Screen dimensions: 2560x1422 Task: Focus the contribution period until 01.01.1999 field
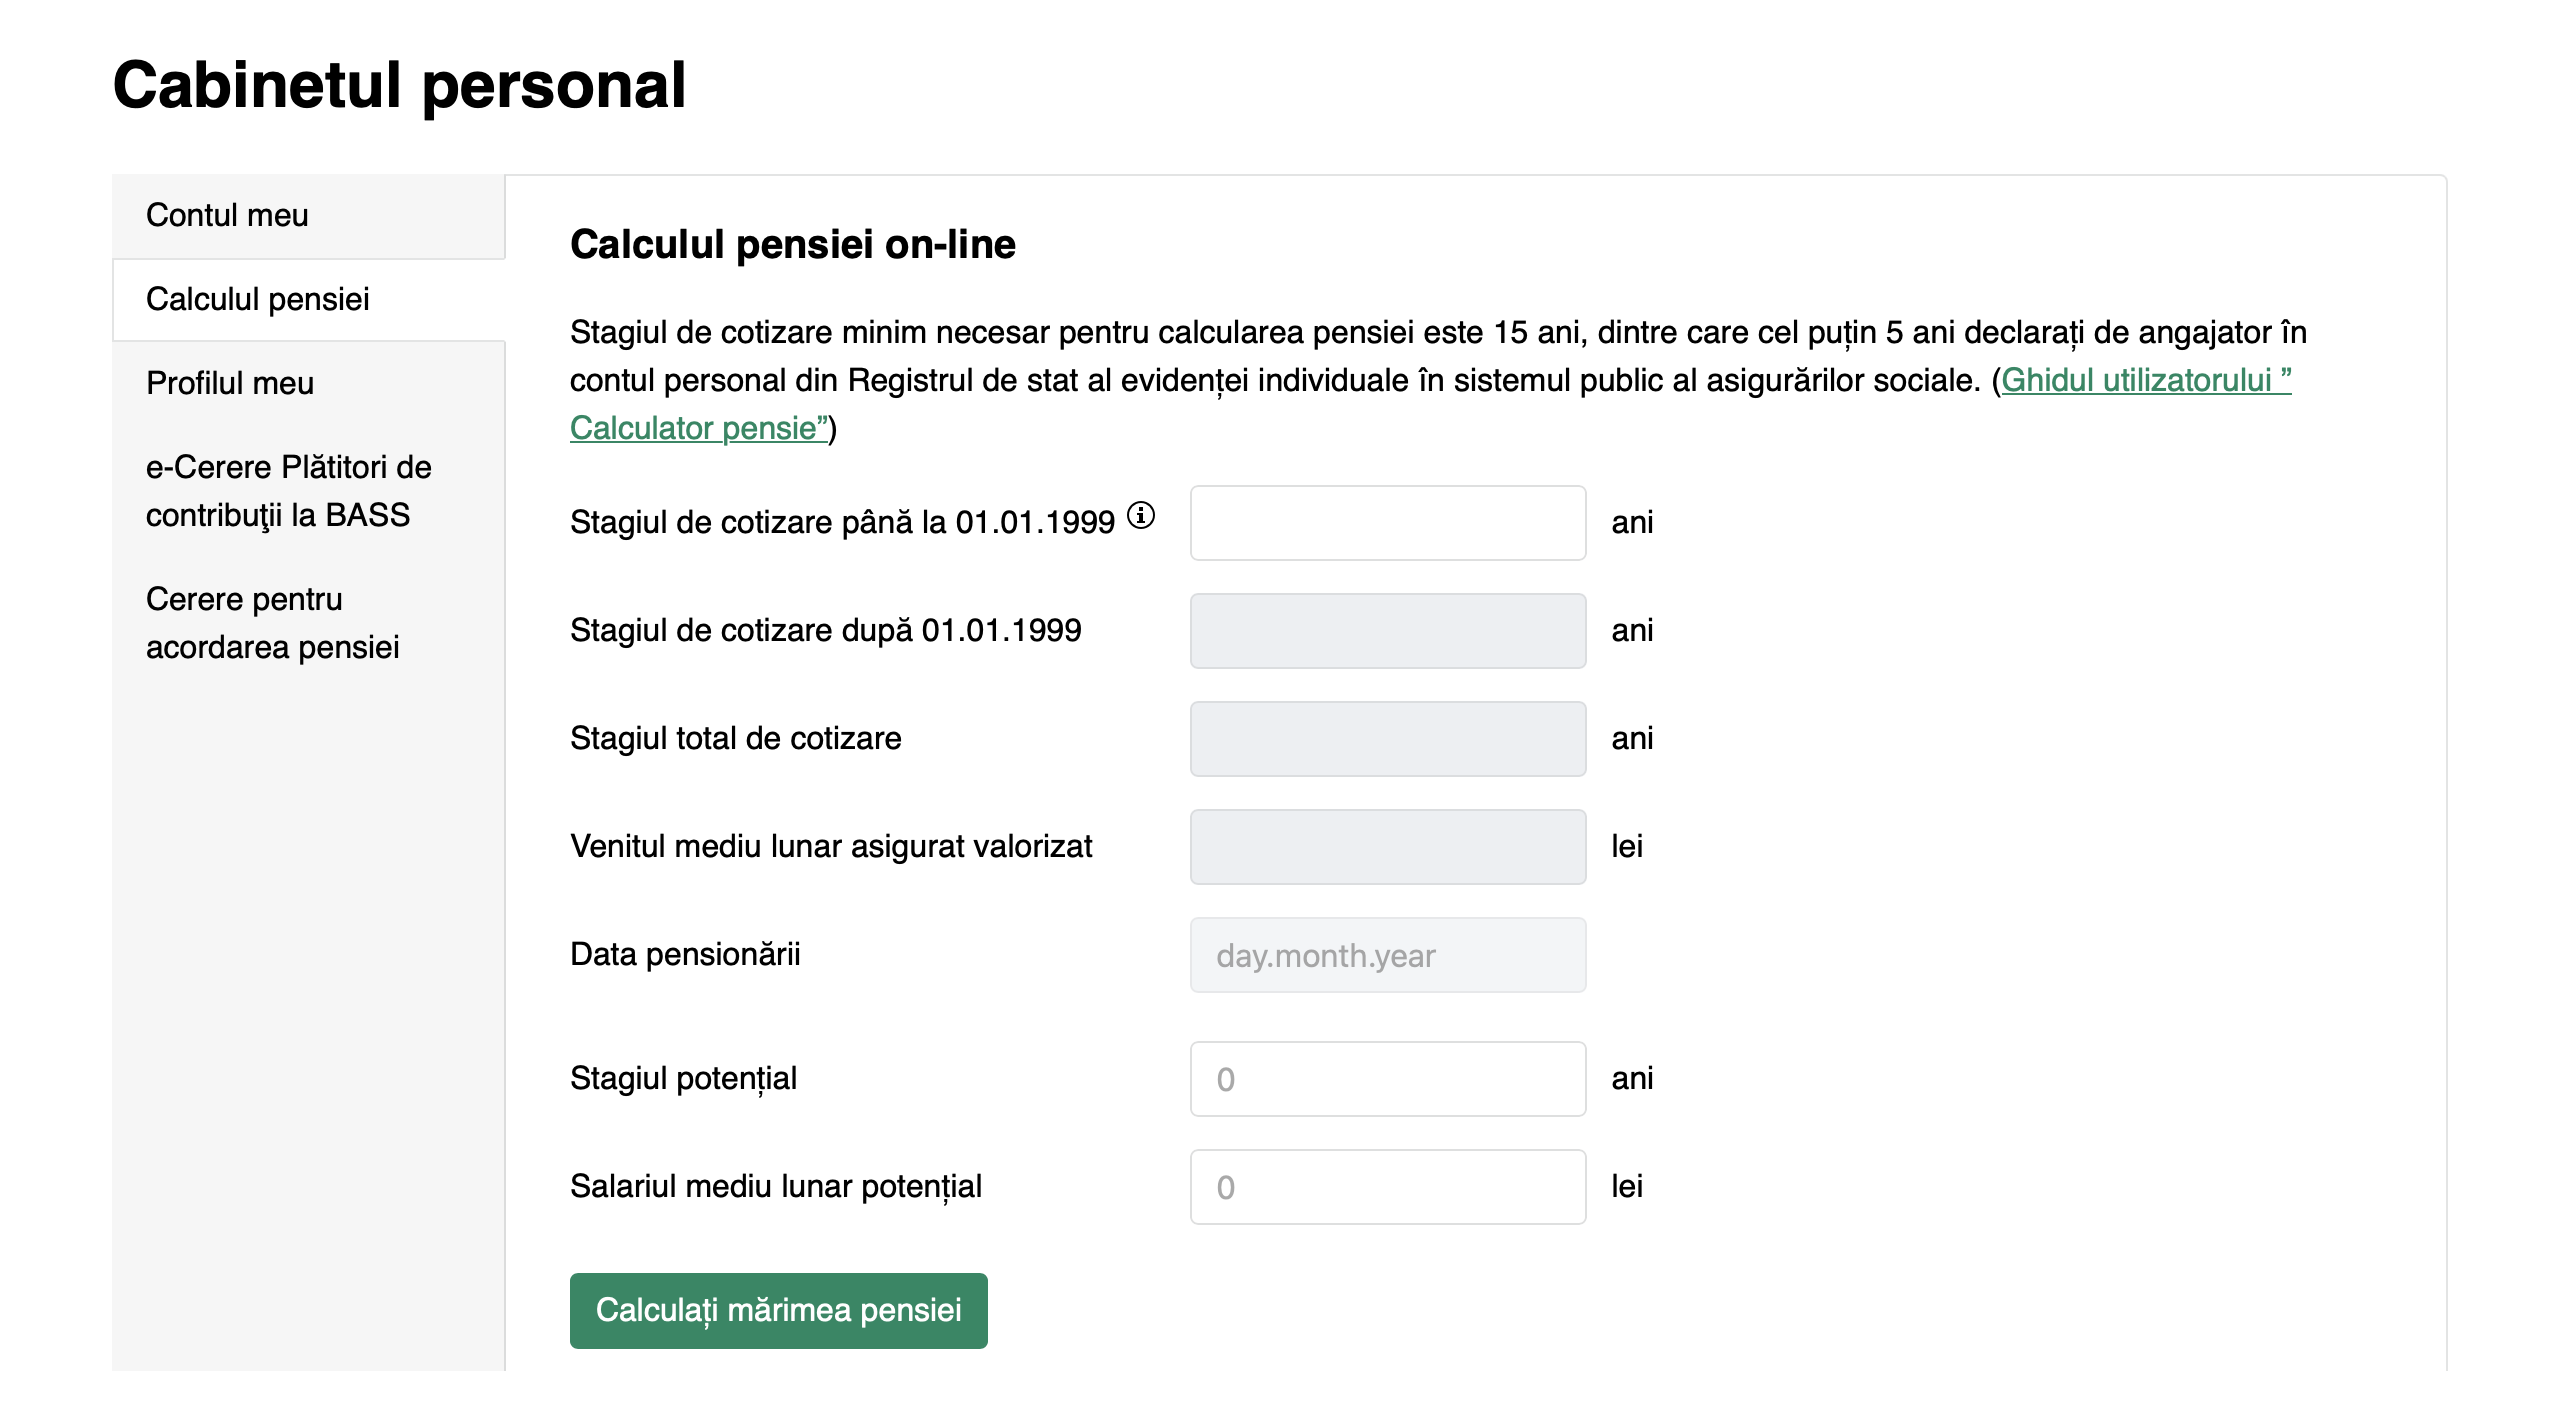coord(1387,523)
